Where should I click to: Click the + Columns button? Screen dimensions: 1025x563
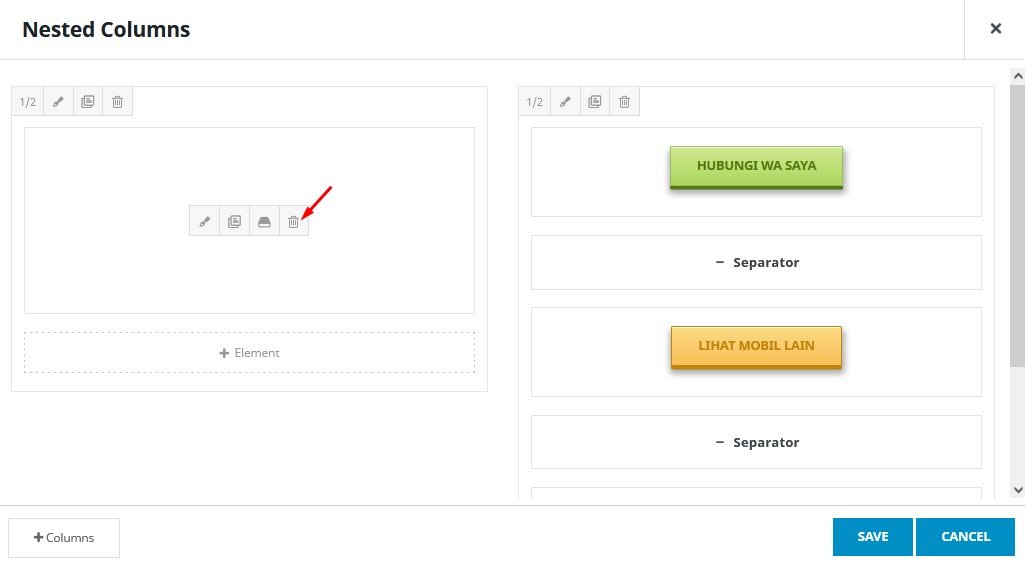[x=64, y=538]
